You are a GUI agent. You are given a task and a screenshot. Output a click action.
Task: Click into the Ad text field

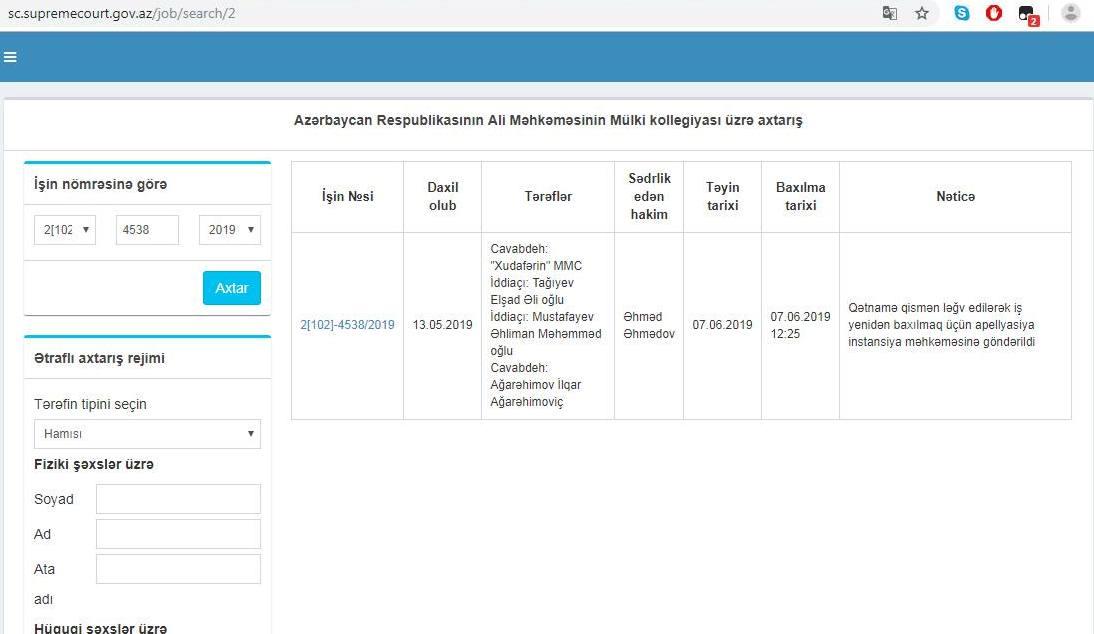coord(178,534)
